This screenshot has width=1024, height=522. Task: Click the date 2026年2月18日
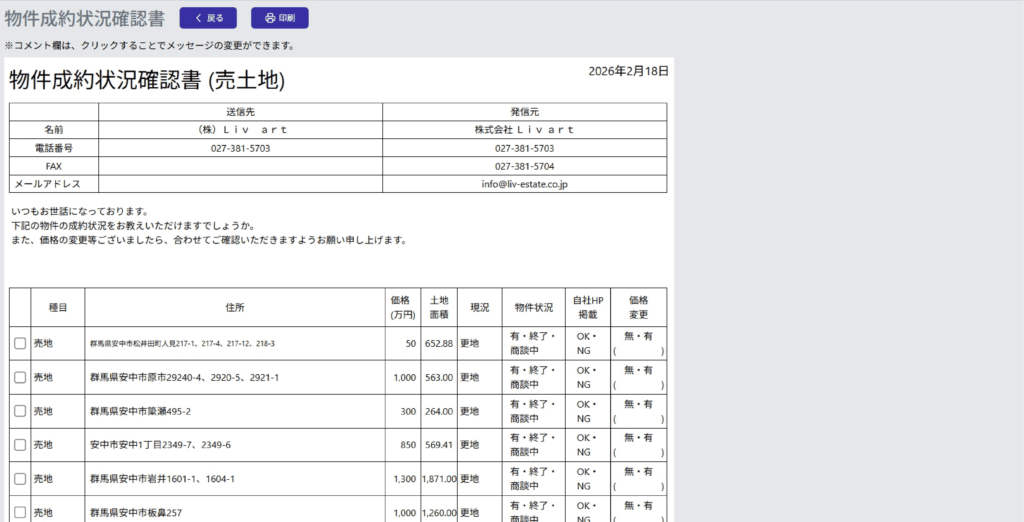628,71
